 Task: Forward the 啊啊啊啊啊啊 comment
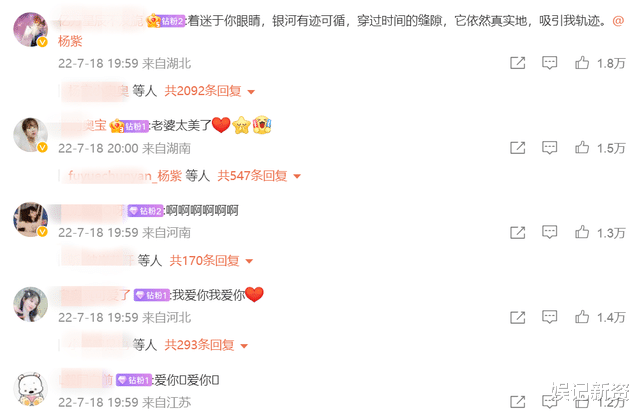point(518,232)
